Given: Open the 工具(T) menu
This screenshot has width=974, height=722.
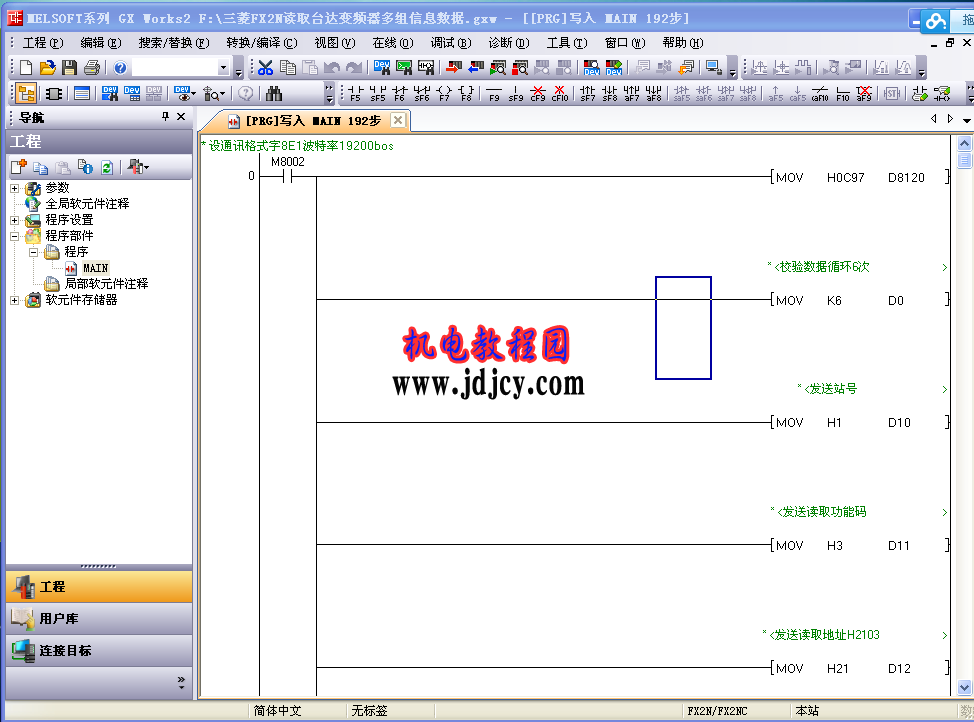Looking at the screenshot, I should 567,43.
